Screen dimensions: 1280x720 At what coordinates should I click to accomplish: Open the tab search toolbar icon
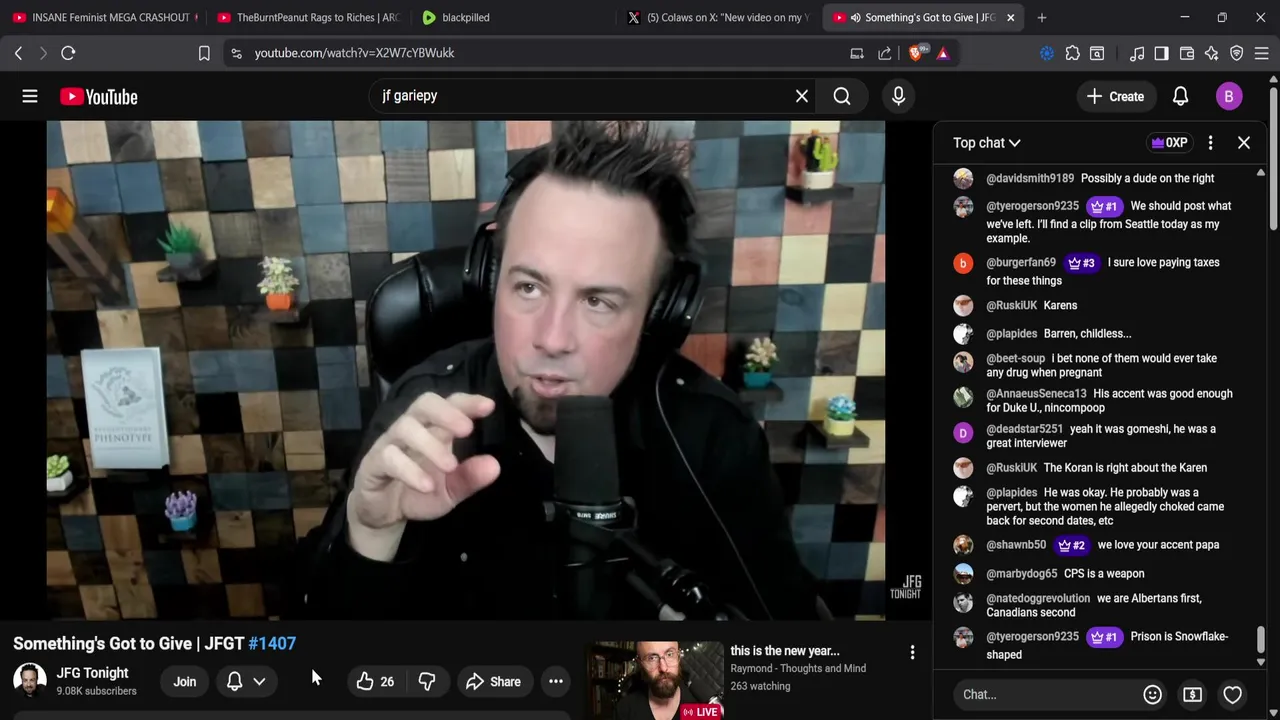click(x=1097, y=53)
